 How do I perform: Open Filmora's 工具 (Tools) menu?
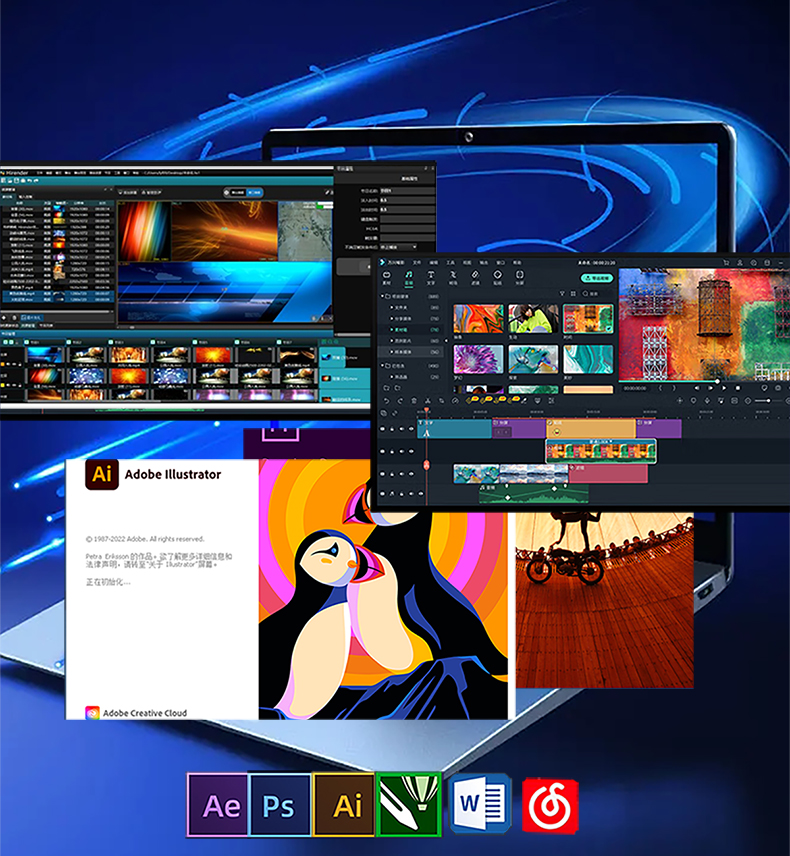[450, 263]
